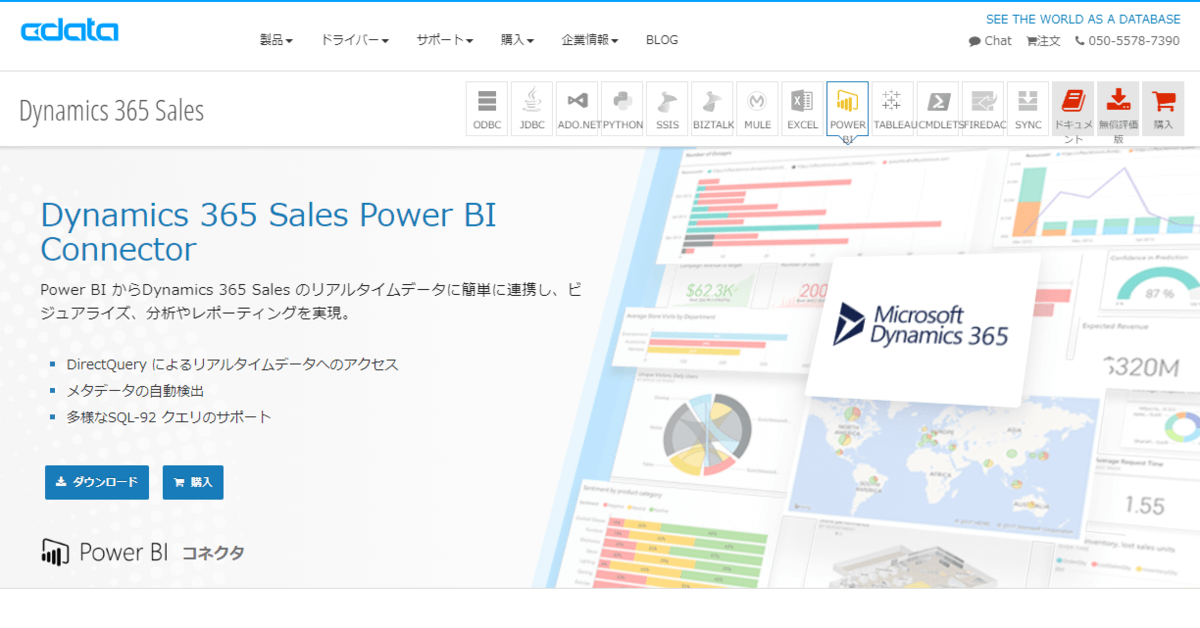Click the circular pie chart thumbnail
1200x628 pixels.
(x=705, y=435)
